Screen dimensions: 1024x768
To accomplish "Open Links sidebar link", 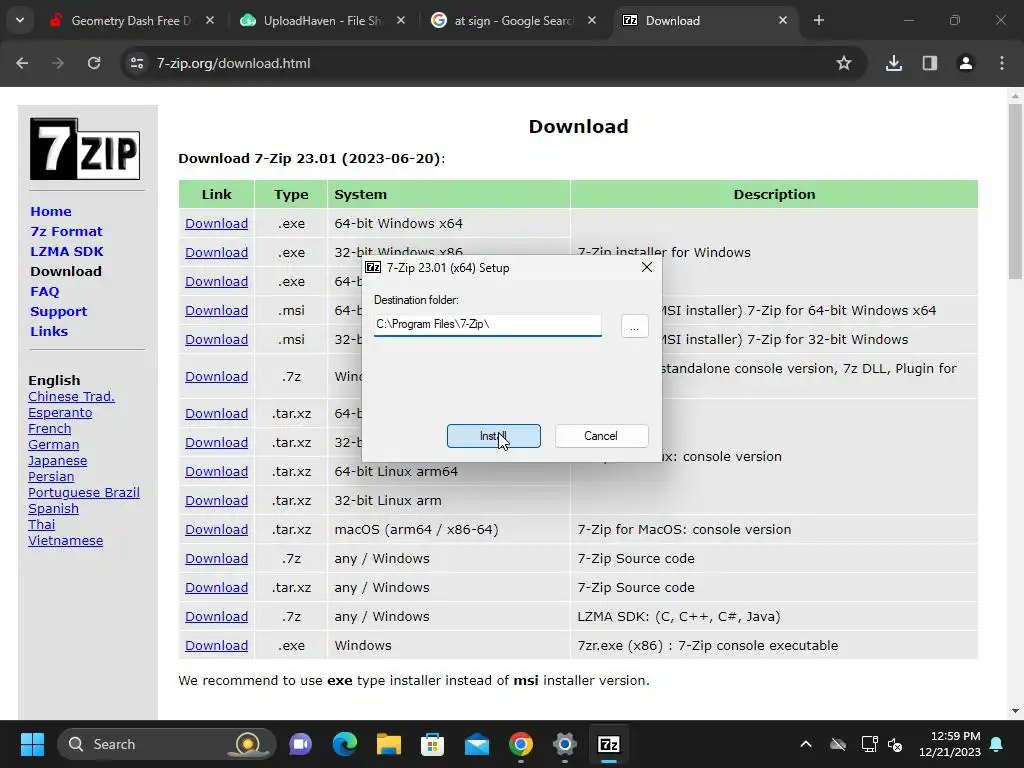I will click(49, 331).
